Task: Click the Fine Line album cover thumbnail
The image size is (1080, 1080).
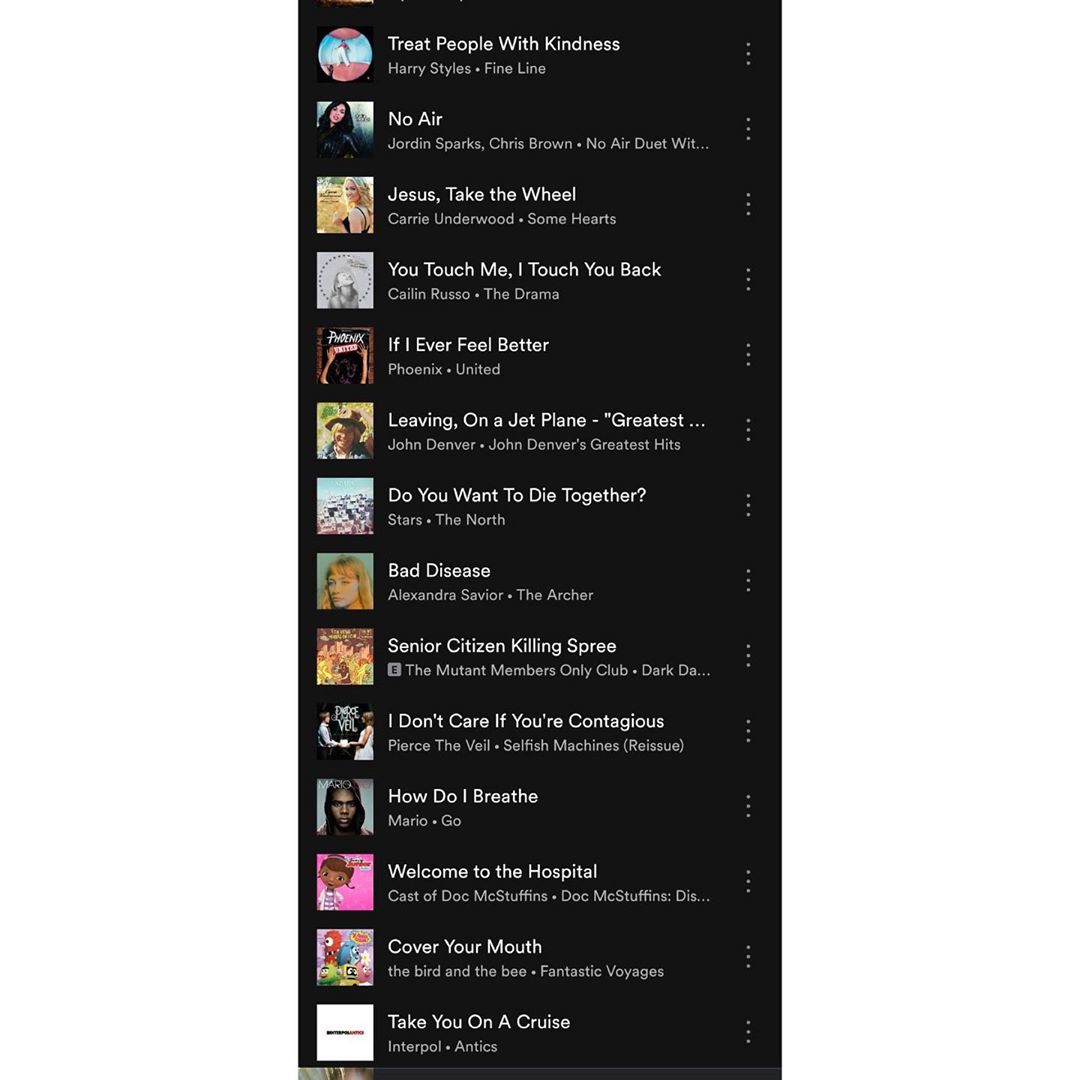Action: 345,54
